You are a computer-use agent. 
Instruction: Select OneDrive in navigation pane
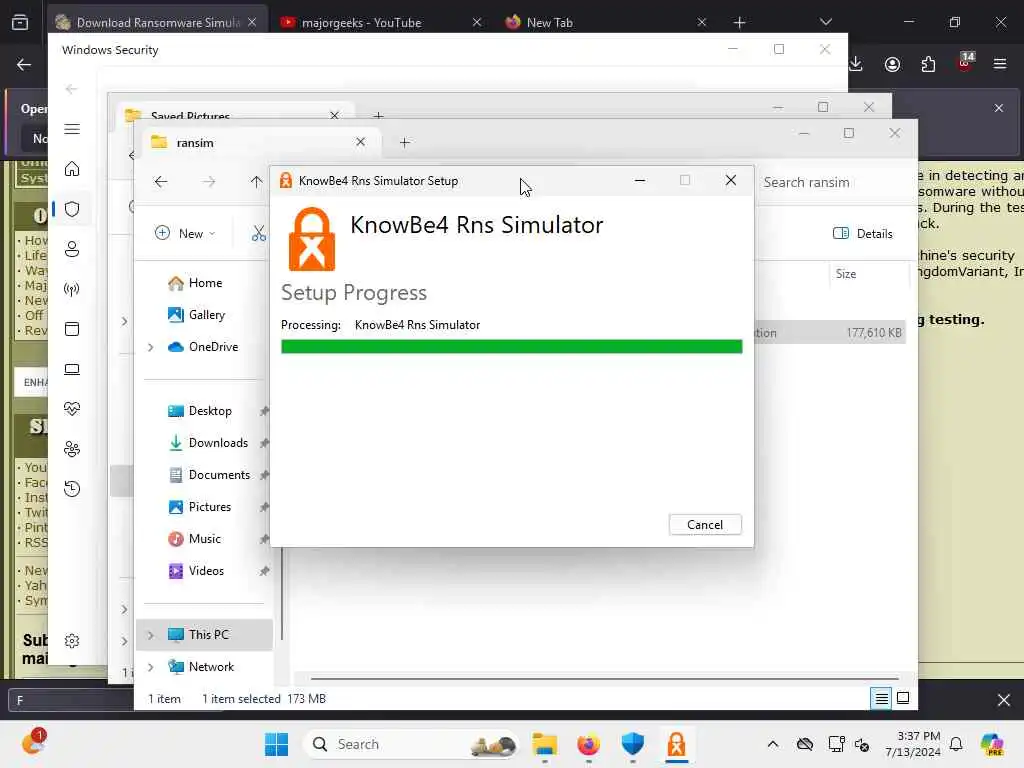pos(202,347)
